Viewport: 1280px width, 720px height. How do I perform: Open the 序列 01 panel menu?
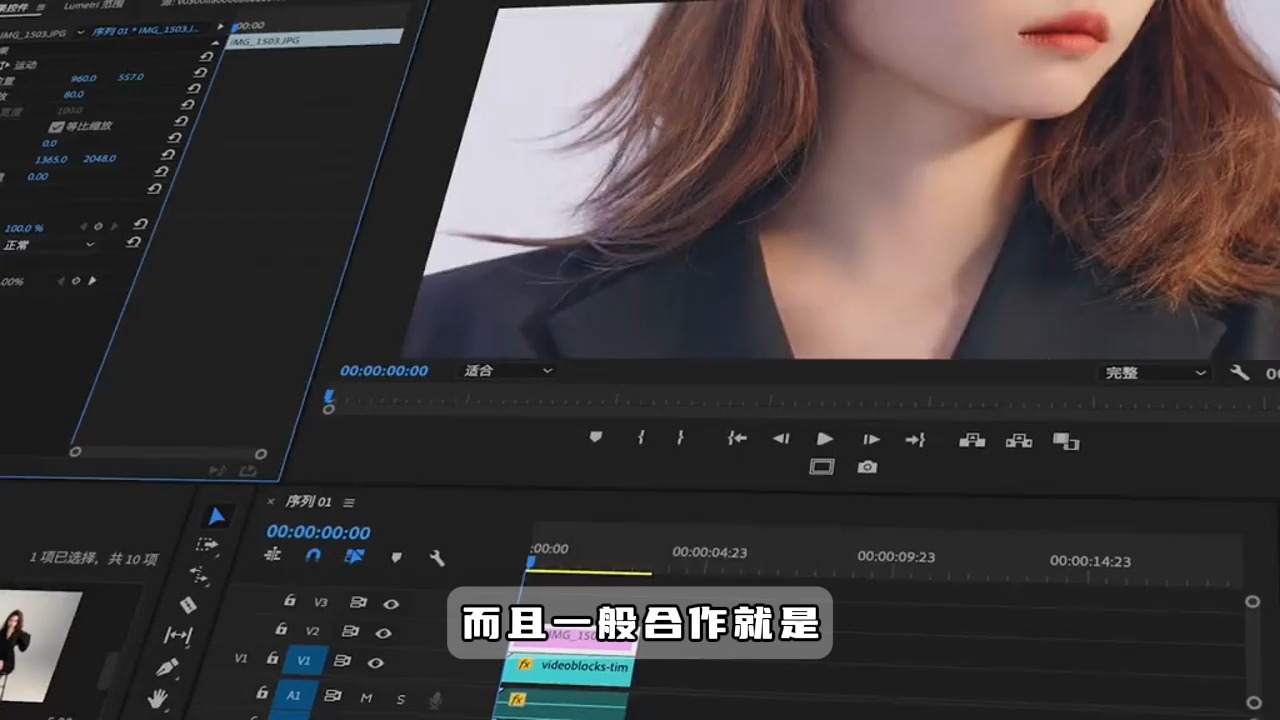[349, 502]
